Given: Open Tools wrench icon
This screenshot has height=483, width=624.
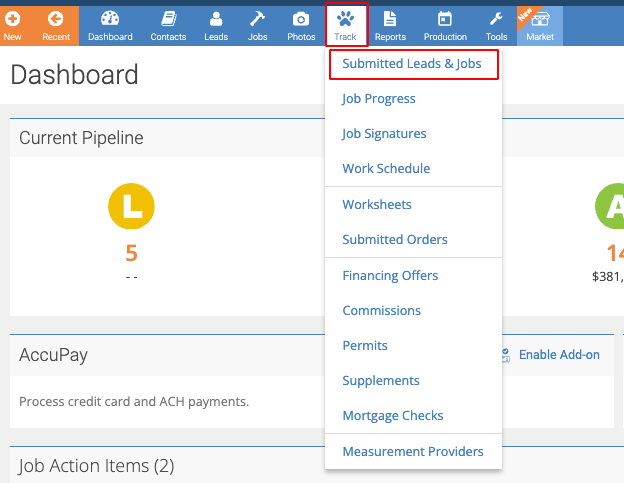Looking at the screenshot, I should [x=496, y=18].
